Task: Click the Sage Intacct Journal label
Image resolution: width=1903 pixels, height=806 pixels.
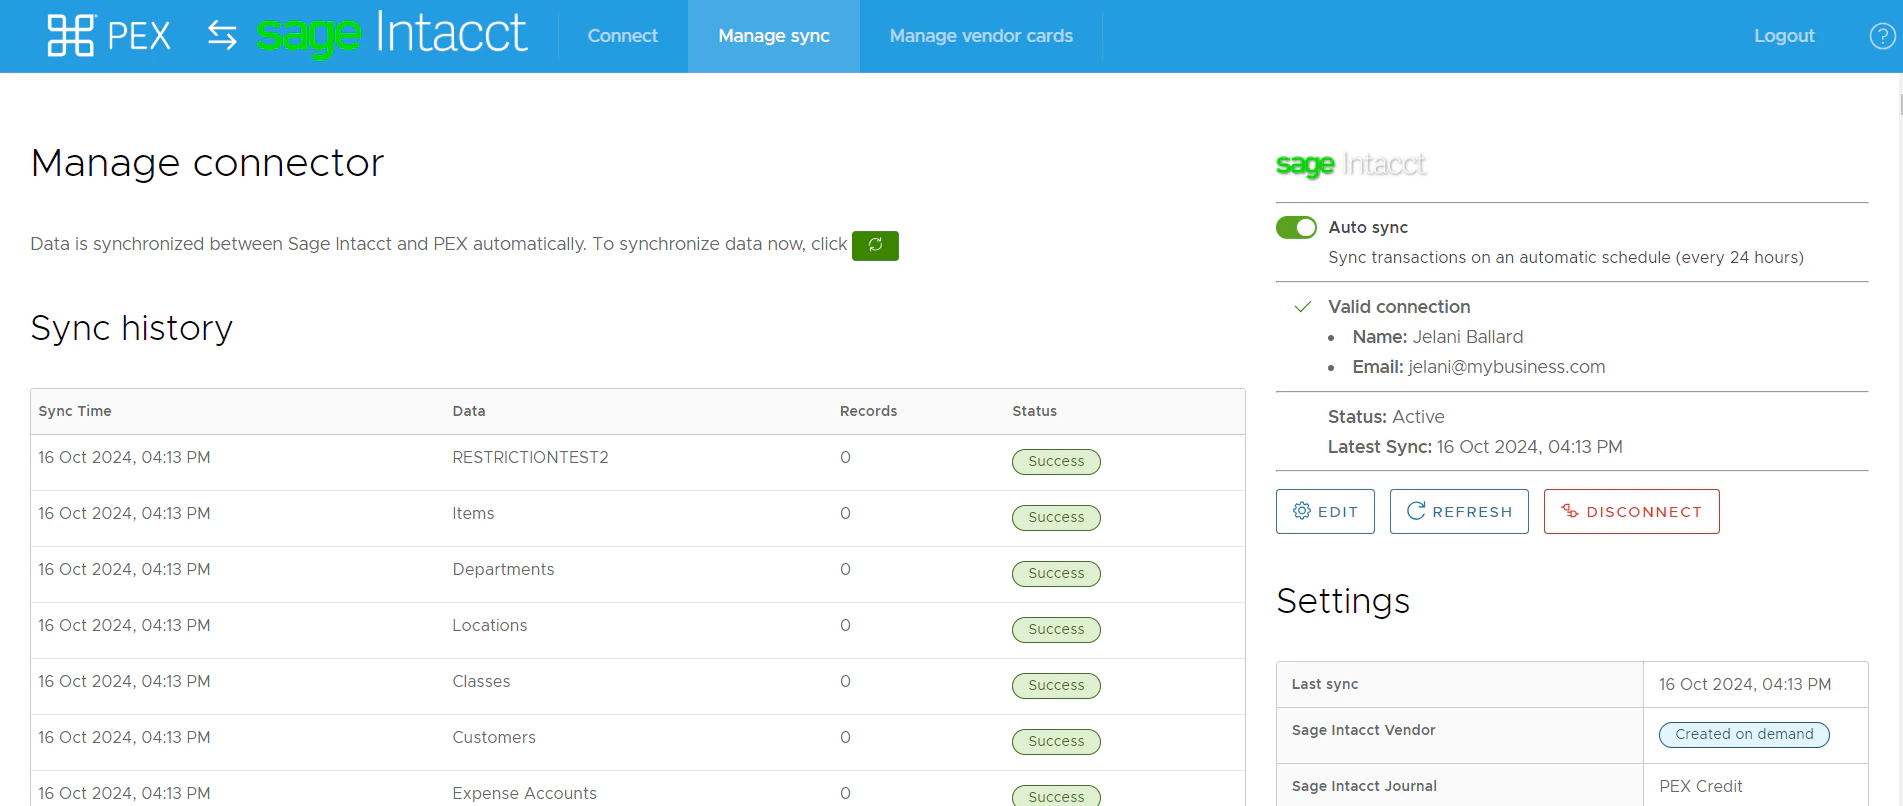Action: click(1364, 786)
